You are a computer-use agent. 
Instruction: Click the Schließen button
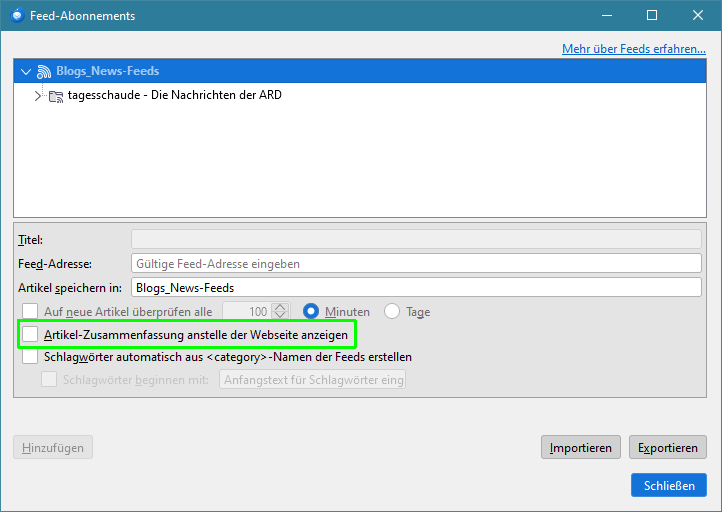click(669, 485)
